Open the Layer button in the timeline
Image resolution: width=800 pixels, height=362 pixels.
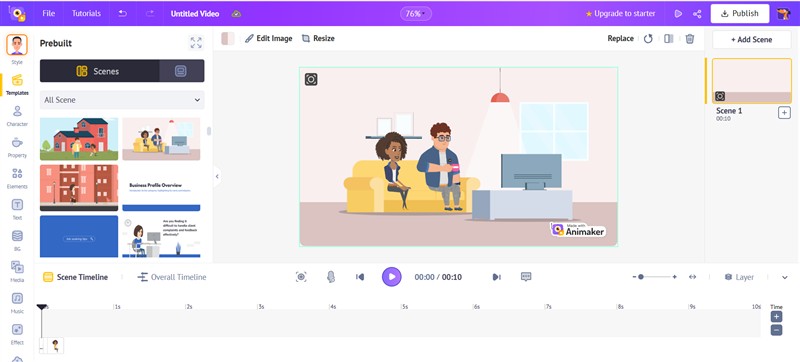[x=739, y=277]
